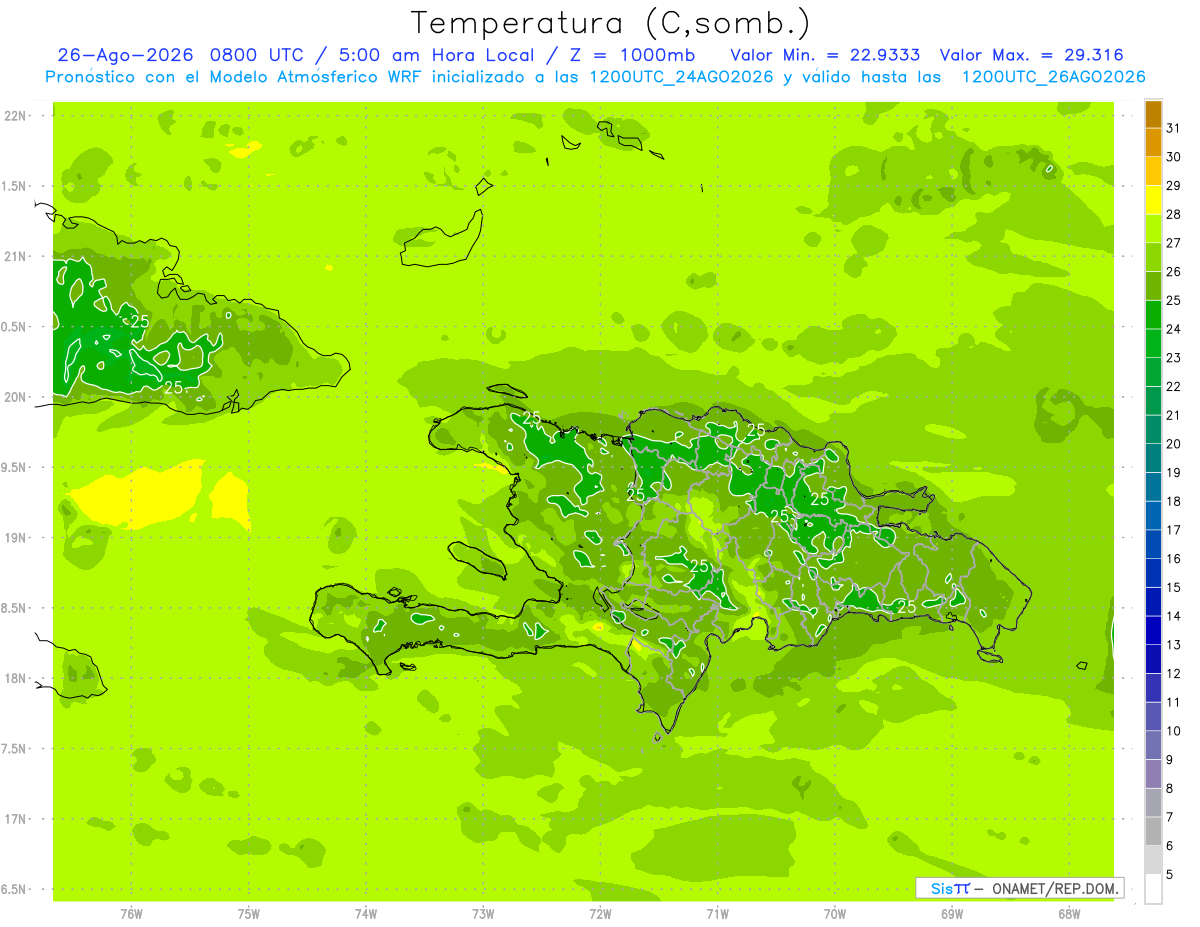Click the title 'Temperatura (C,somb.)'

click(x=610, y=23)
